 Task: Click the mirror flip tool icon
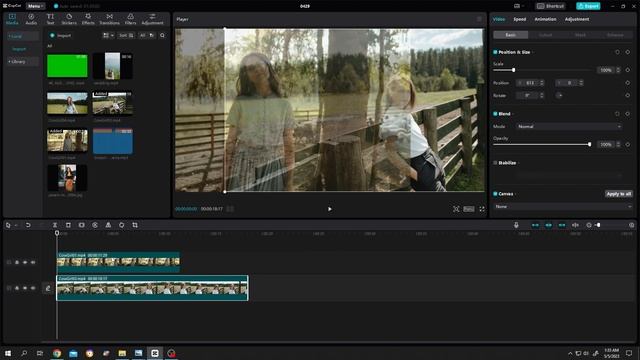pos(108,225)
